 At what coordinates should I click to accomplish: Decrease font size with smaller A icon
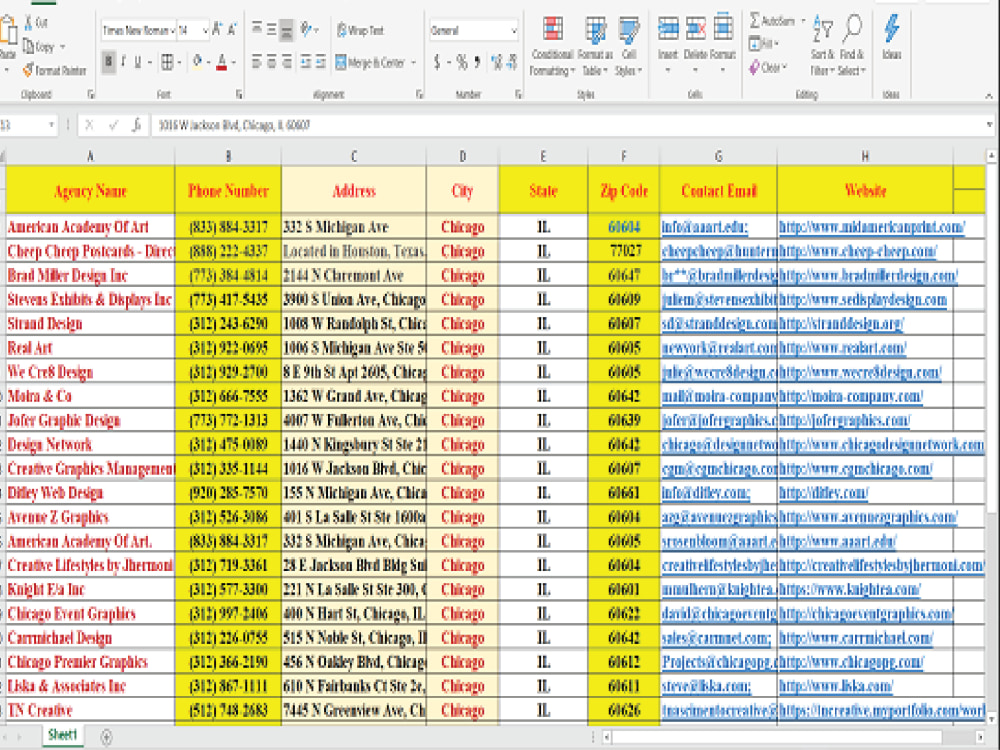click(x=232, y=29)
